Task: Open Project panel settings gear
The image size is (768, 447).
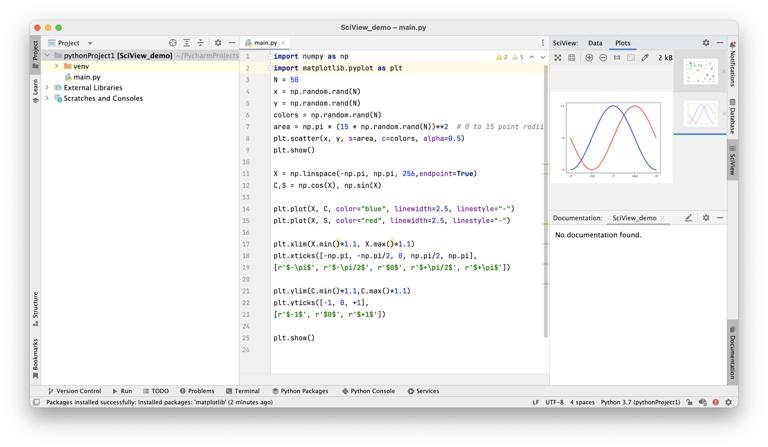Action: (x=218, y=43)
